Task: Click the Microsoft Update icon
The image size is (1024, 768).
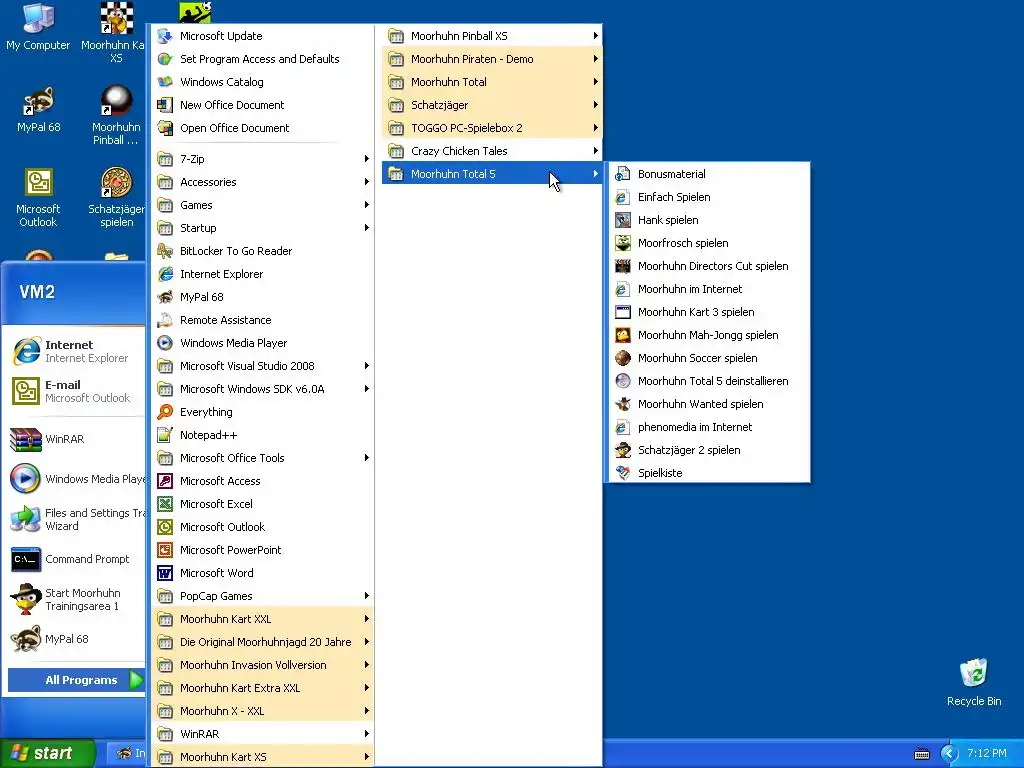Action: (x=165, y=36)
